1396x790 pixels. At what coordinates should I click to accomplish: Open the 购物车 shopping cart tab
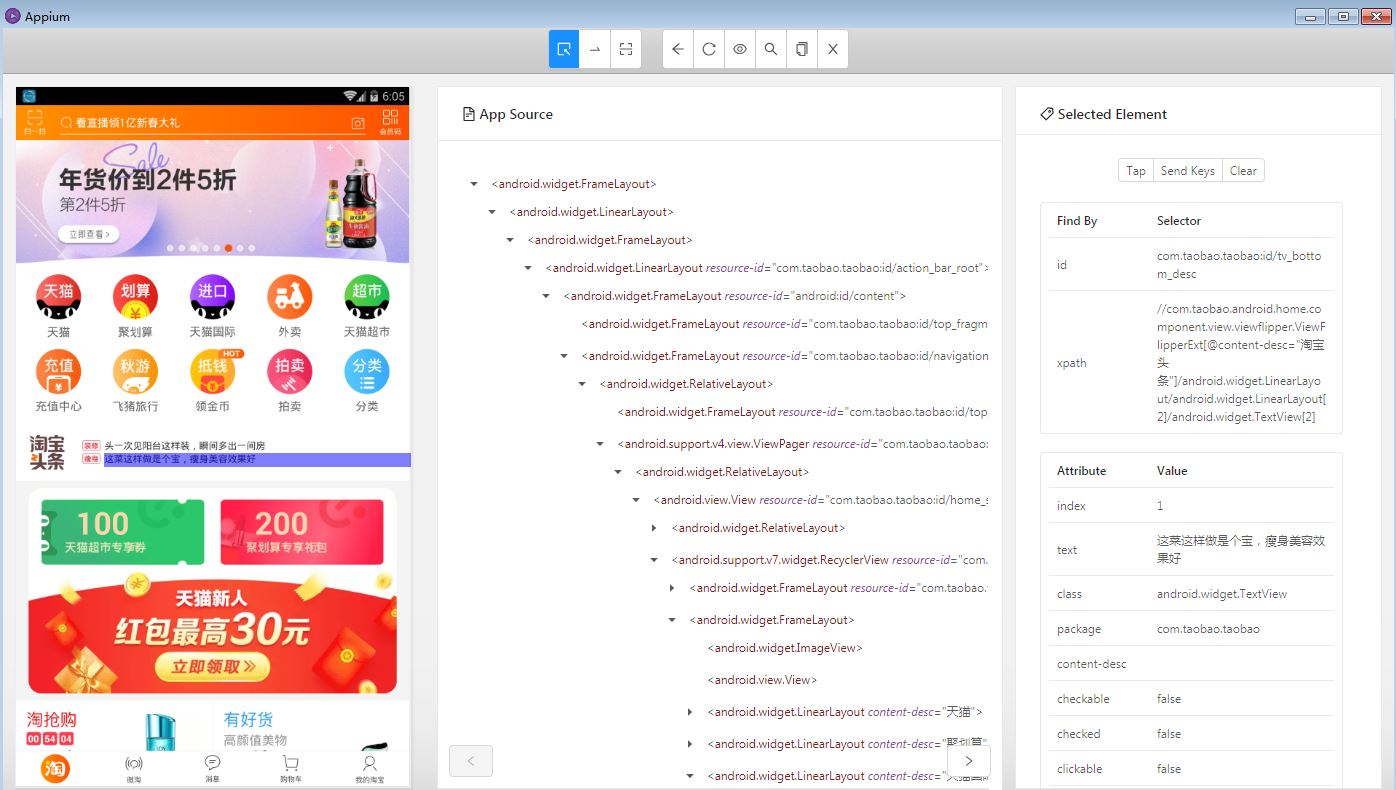290,769
